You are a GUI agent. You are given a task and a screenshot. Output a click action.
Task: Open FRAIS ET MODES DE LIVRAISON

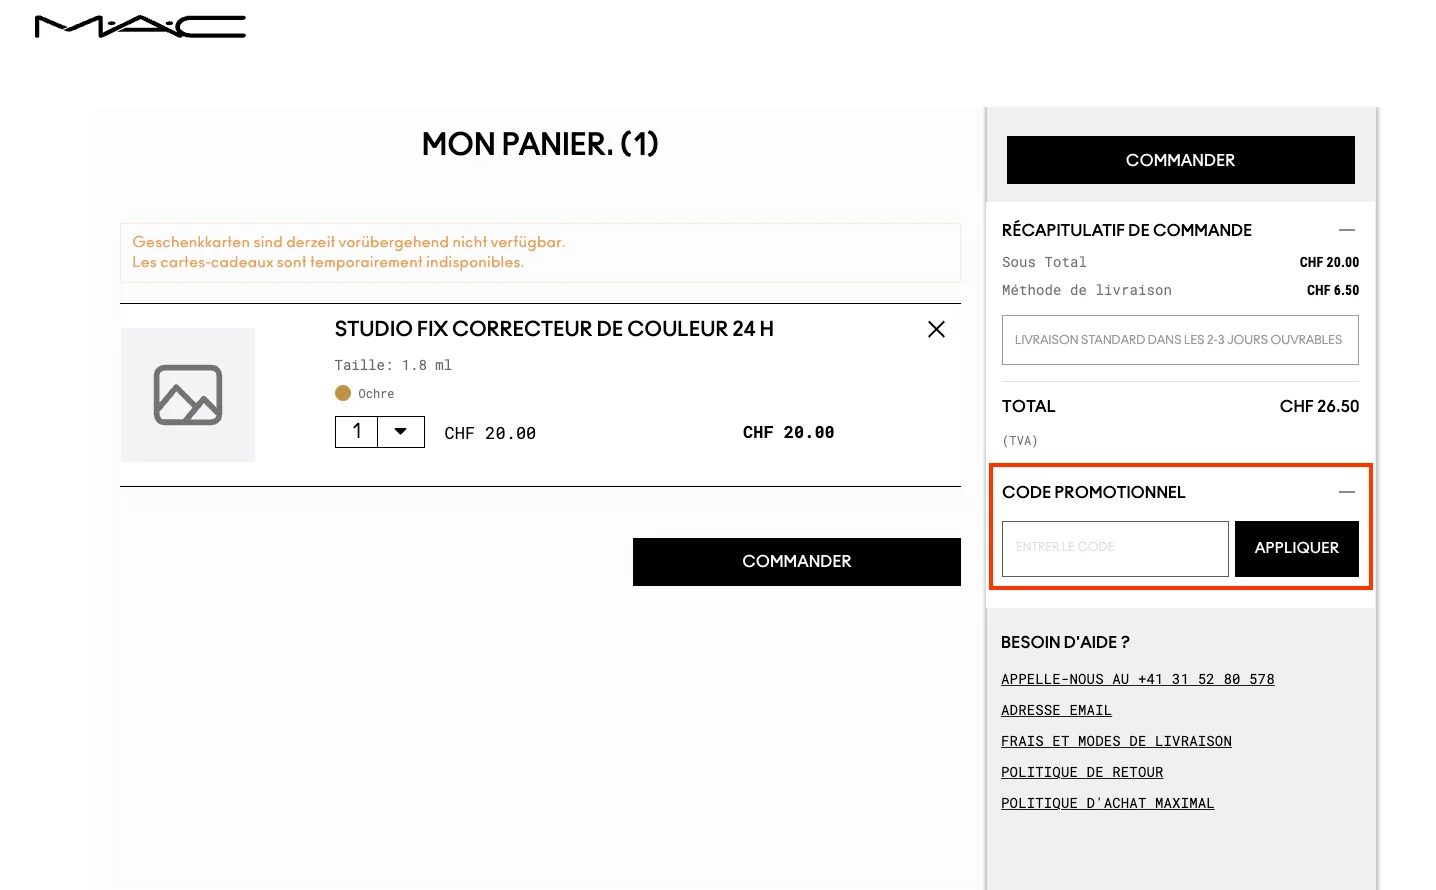click(1116, 741)
